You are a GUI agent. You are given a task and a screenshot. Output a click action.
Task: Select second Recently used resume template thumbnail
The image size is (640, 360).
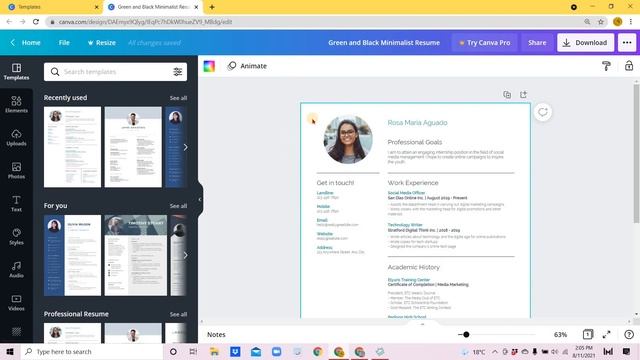point(133,147)
